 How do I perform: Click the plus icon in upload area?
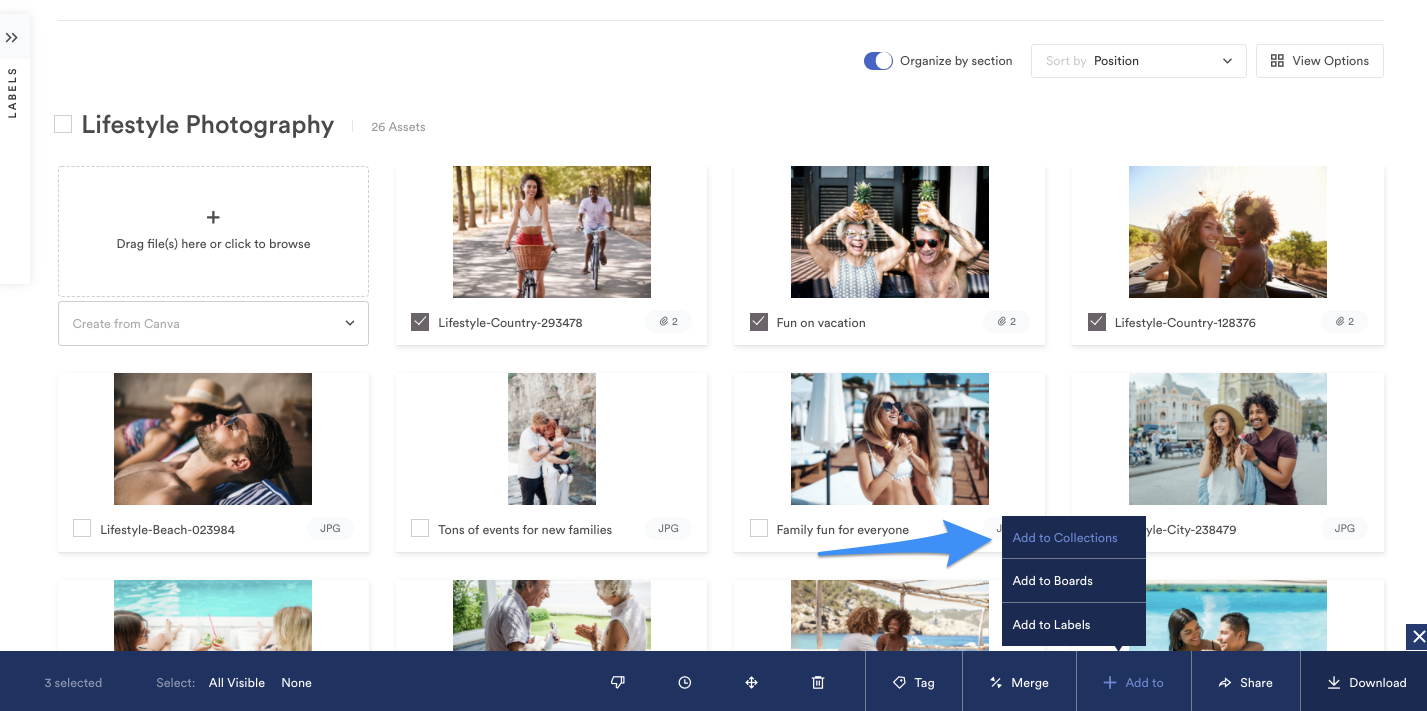tap(213, 217)
